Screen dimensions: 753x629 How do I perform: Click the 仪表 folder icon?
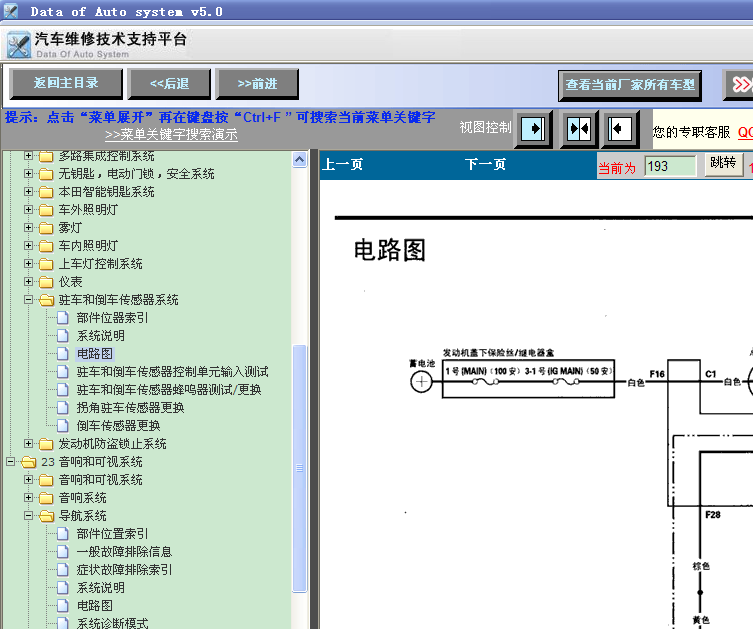point(46,282)
